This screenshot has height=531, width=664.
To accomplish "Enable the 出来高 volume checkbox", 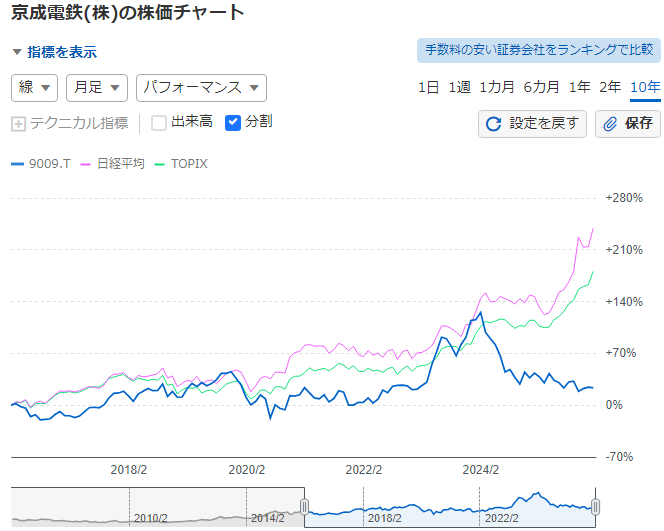I will point(158,122).
